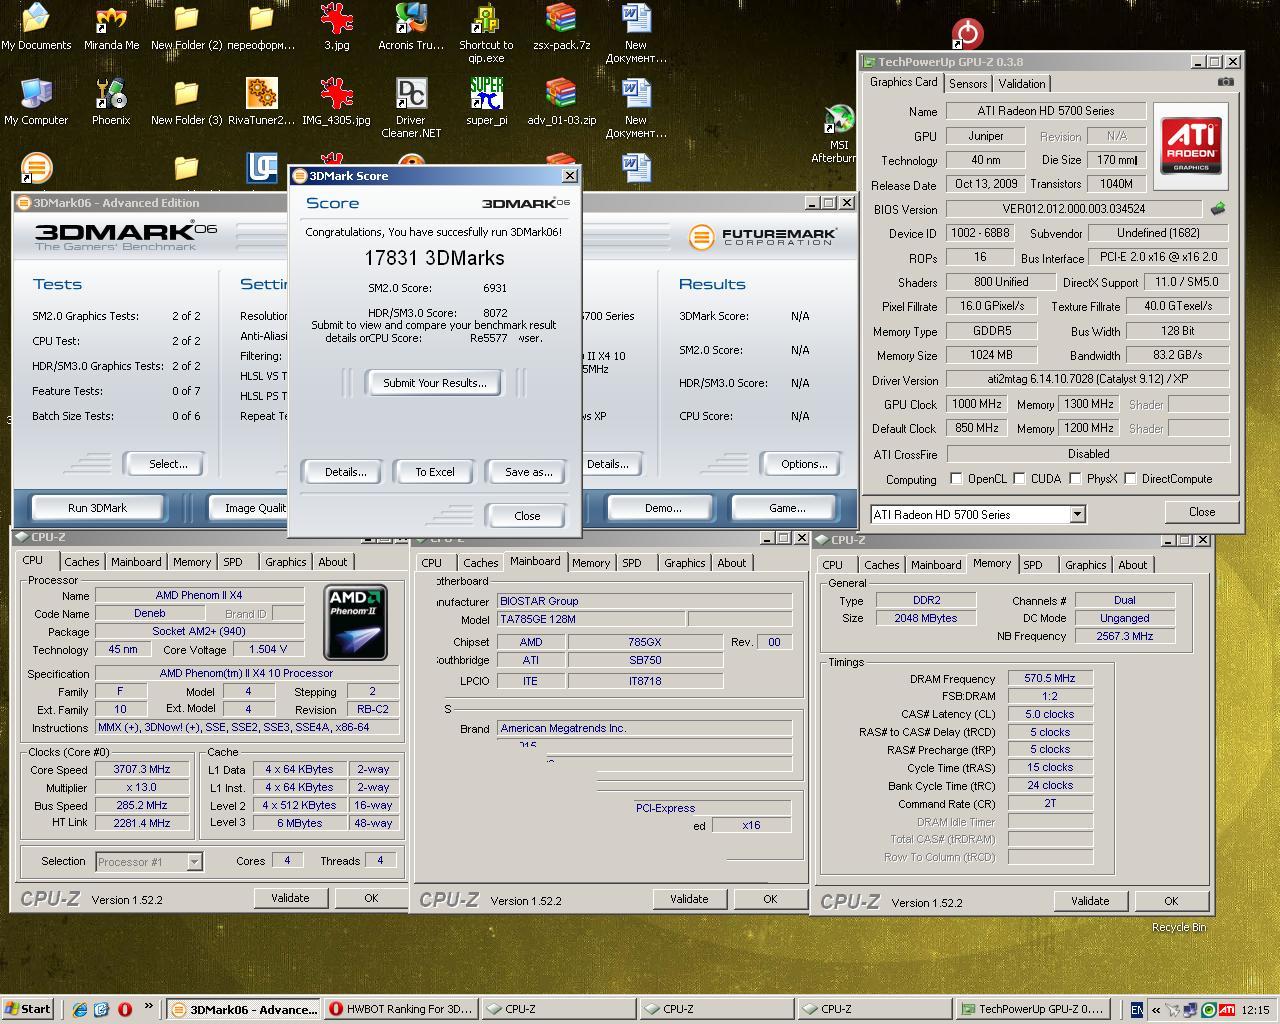Screen dimensions: 1280x1024
Task: Click the ATI tray icon in system tray
Action: (1226, 1009)
